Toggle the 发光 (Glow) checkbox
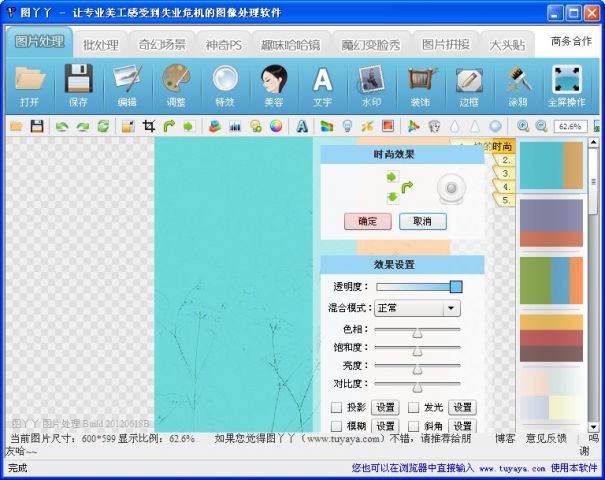The height and width of the screenshot is (480, 605). pos(413,408)
